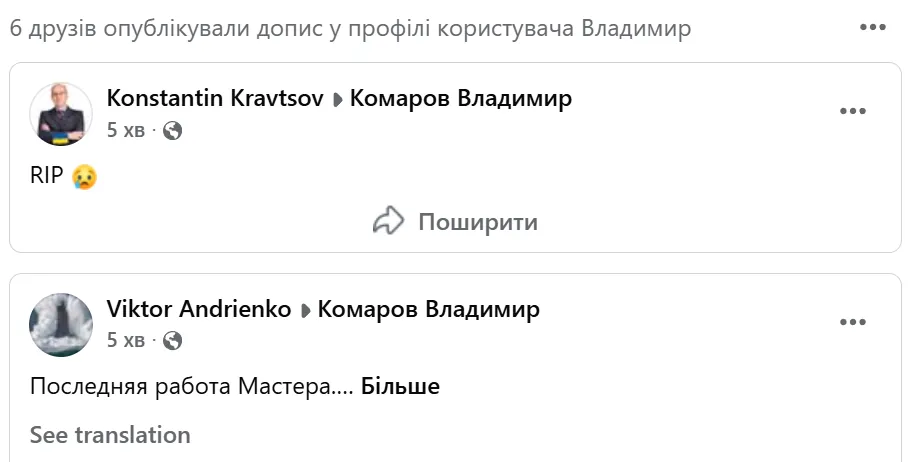Open the 5 хв timestamp on Konstantin's post
Image resolution: width=914 pixels, height=462 pixels.
click(125, 130)
